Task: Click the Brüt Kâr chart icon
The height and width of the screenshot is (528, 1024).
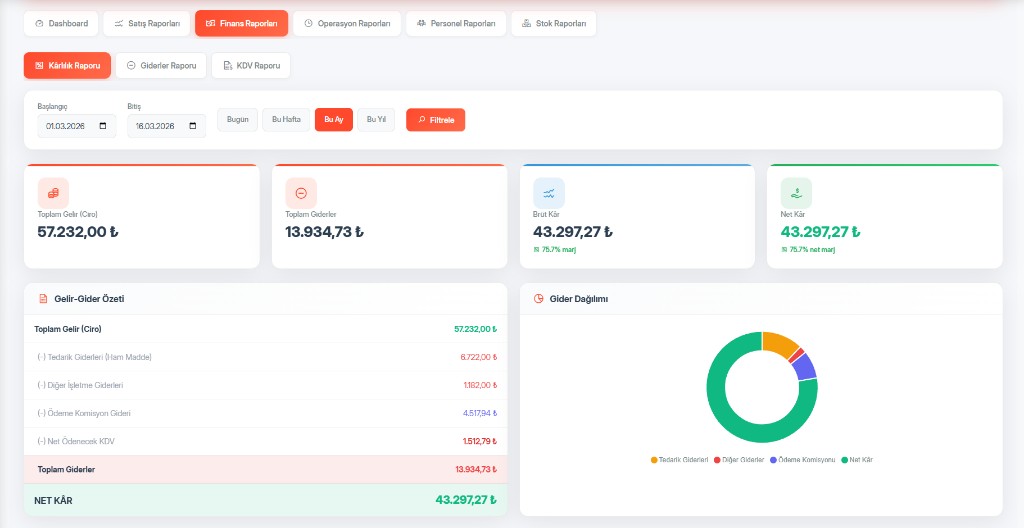Action: 549,193
